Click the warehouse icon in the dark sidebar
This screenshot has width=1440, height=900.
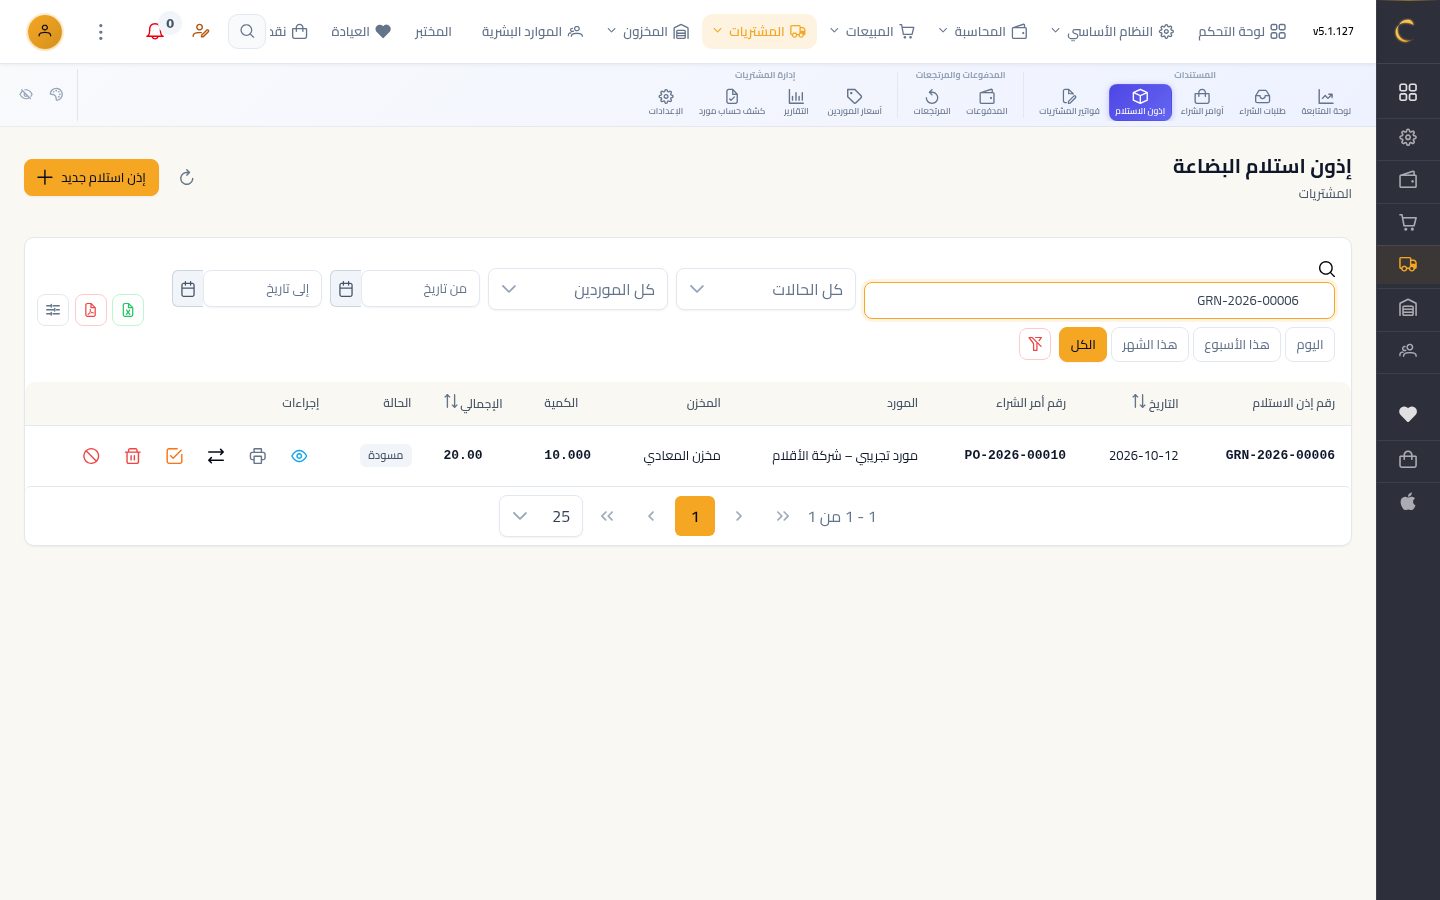click(x=1408, y=308)
